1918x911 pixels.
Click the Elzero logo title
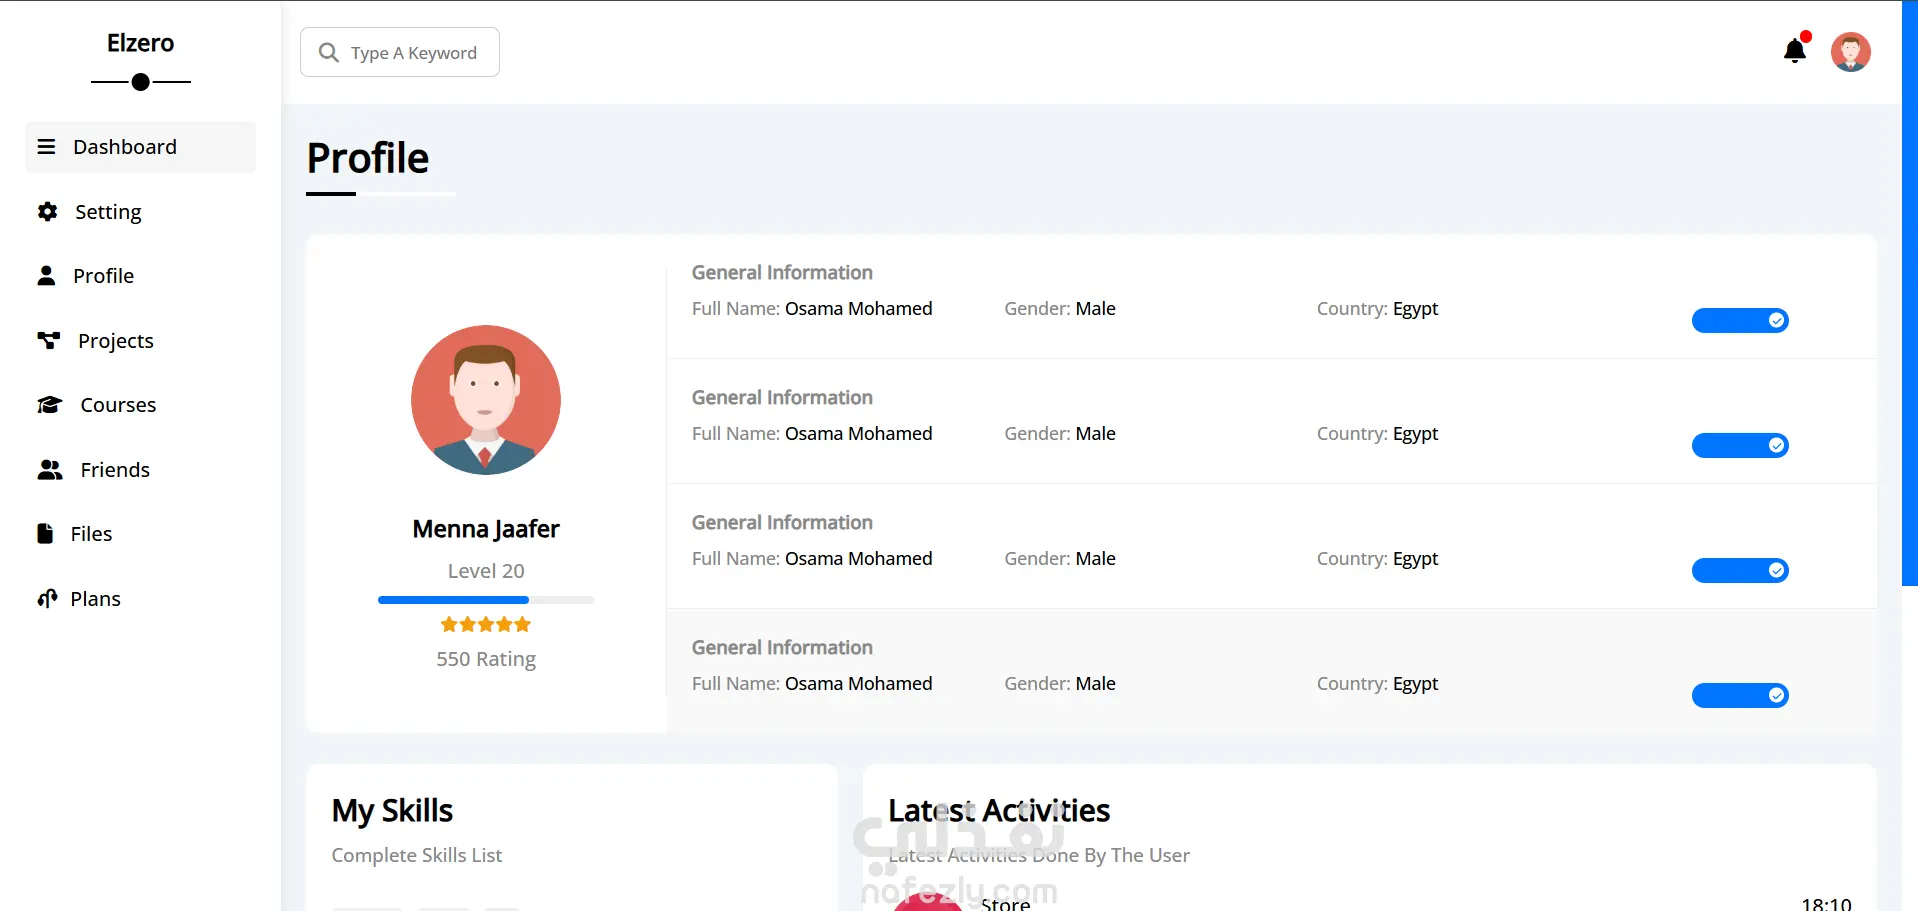coord(140,43)
